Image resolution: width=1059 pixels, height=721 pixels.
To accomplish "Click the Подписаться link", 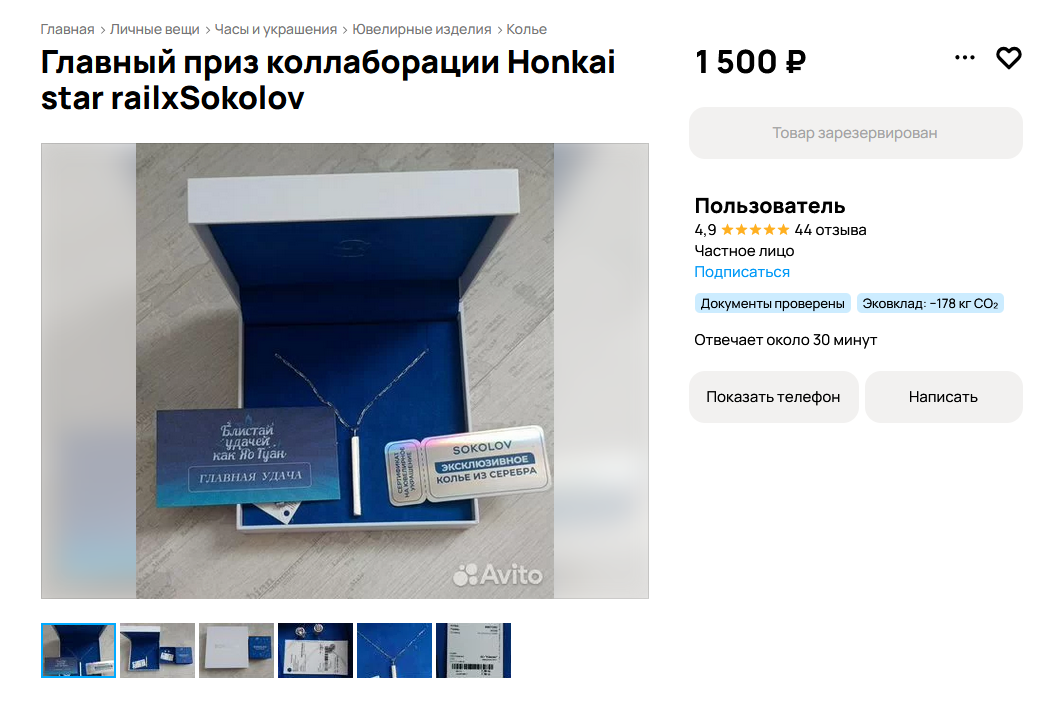I will click(x=742, y=271).
